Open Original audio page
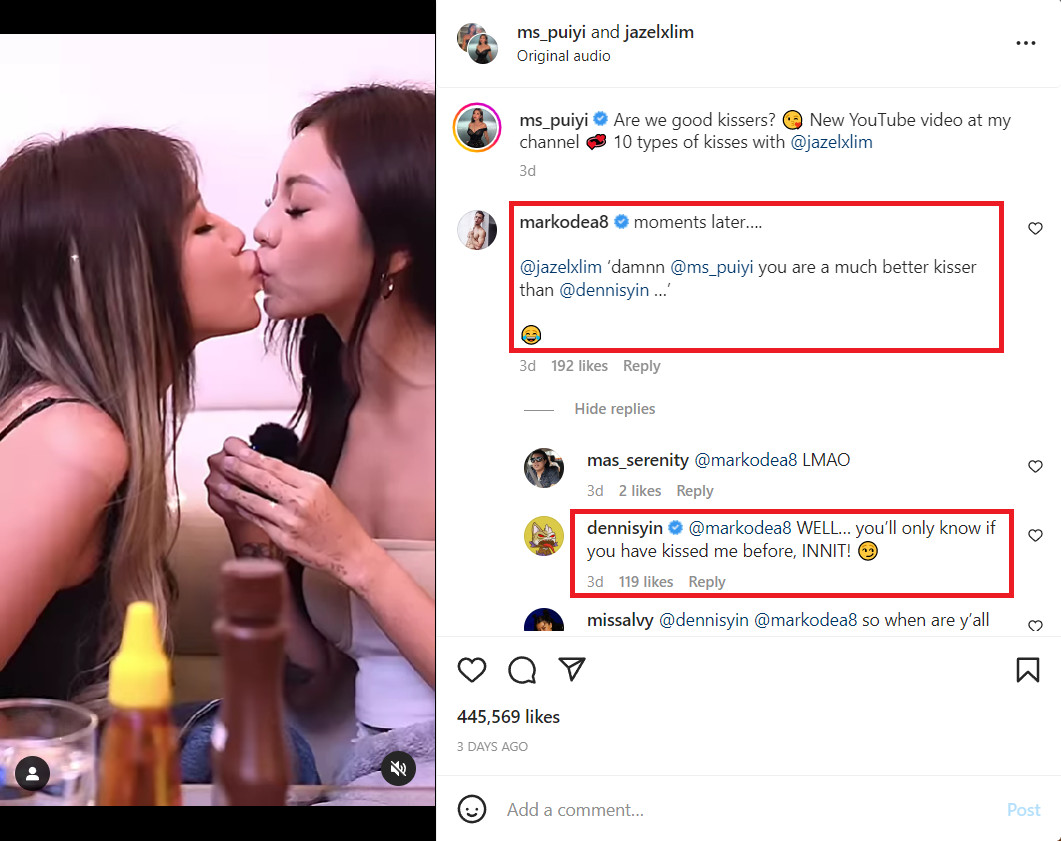Viewport: 1061px width, 841px height. pyautogui.click(x=563, y=56)
